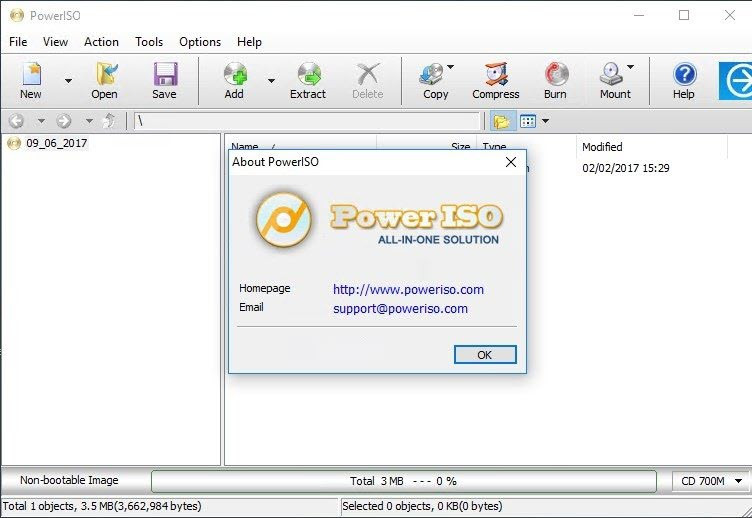Viewport: 752px width, 518px height.
Task: Open the http://www.poweriso.com homepage link
Action: point(408,290)
